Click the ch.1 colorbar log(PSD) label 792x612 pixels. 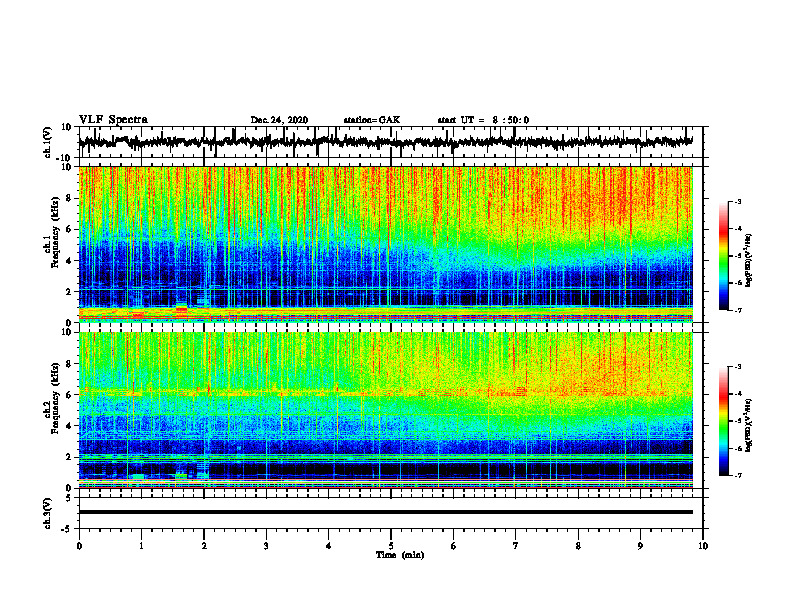[748, 260]
